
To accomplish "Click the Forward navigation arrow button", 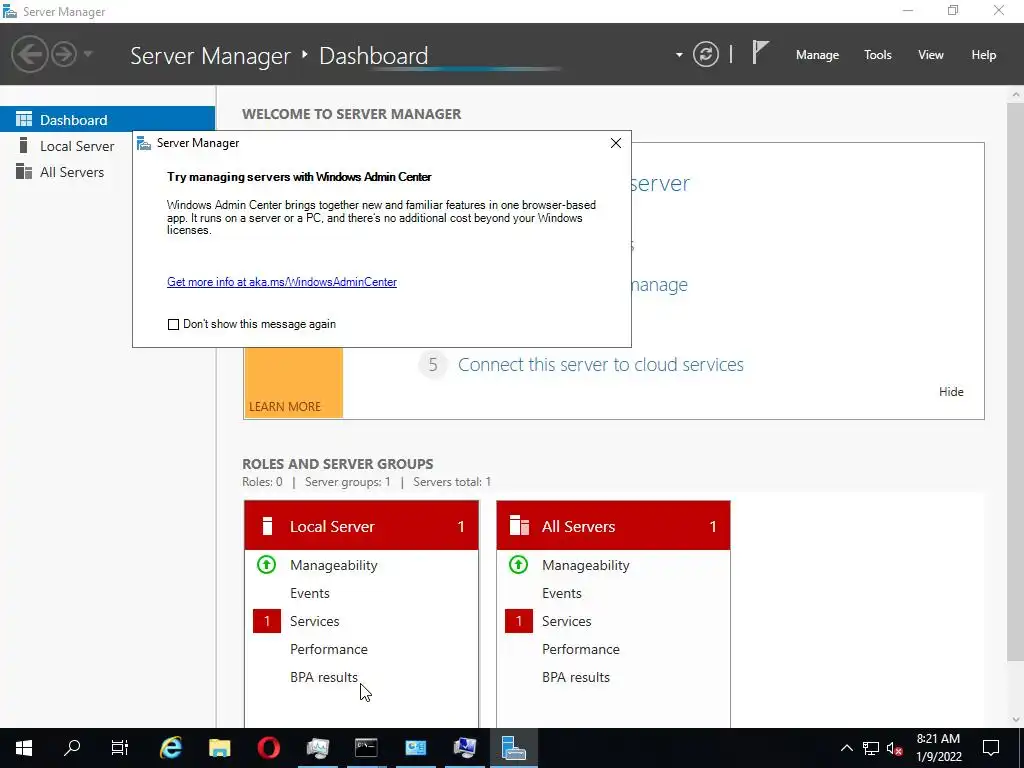I will click(64, 54).
